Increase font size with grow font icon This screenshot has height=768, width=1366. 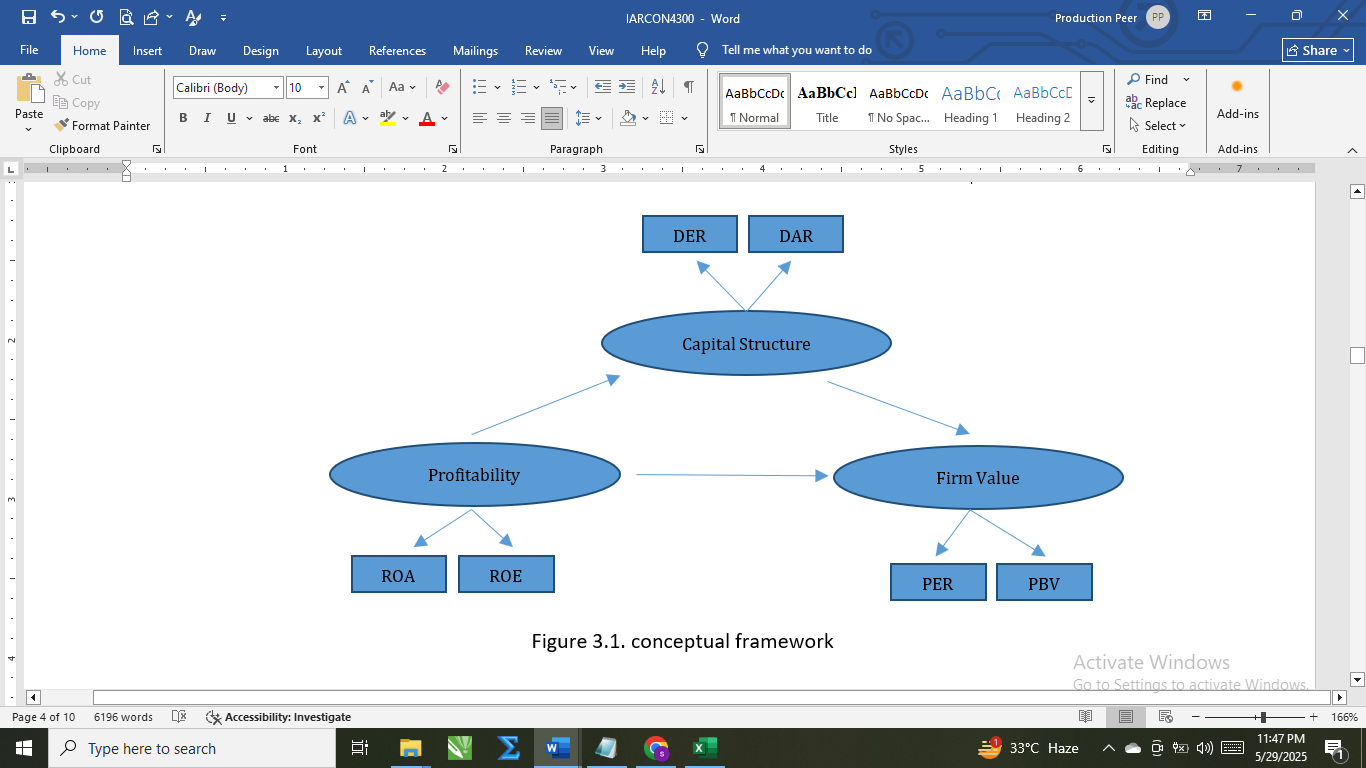(x=343, y=88)
